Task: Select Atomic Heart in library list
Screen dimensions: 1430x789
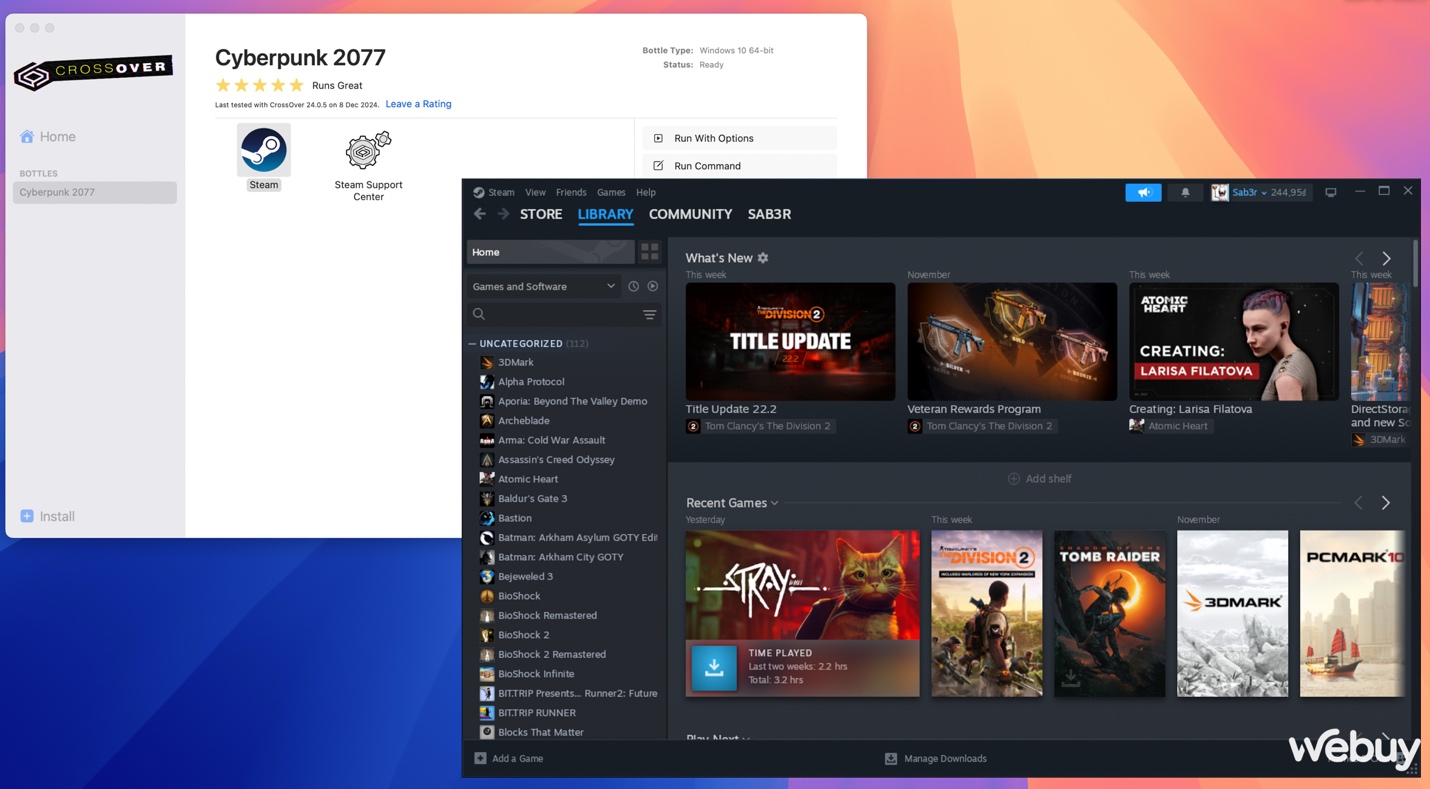Action: (x=528, y=479)
